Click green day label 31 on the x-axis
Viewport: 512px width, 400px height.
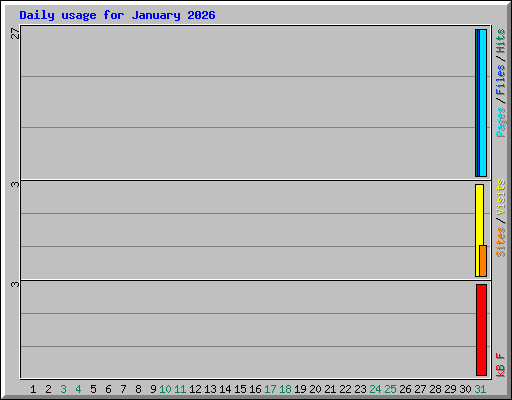click(480, 389)
